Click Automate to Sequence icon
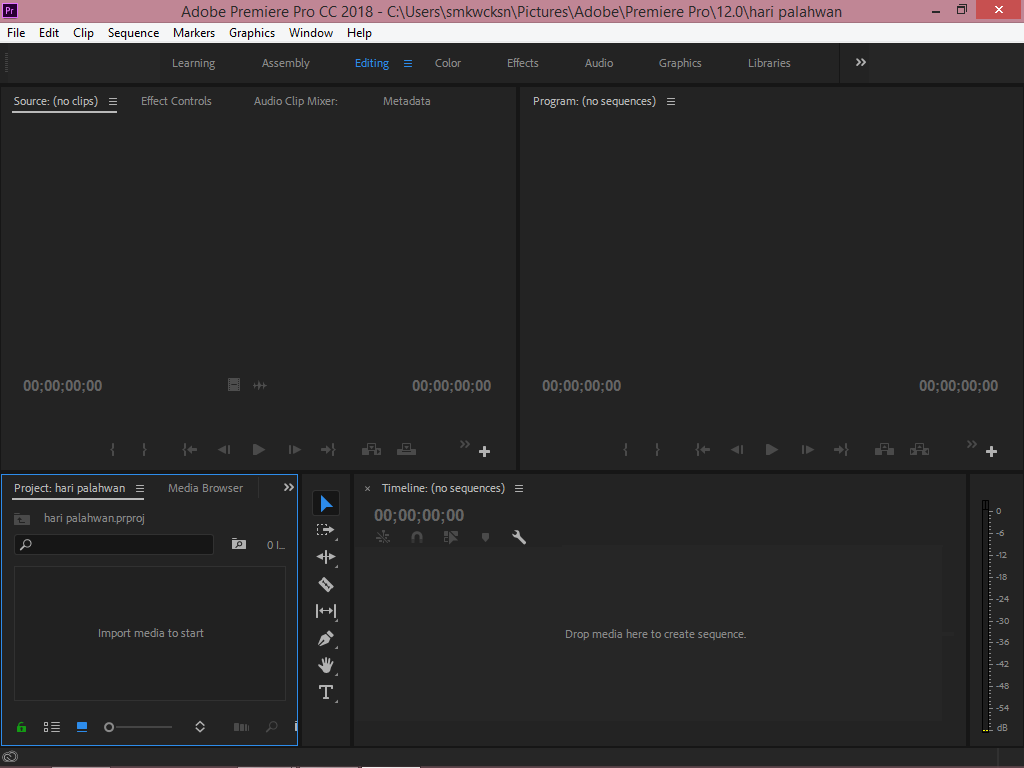1024x768 pixels. (241, 727)
